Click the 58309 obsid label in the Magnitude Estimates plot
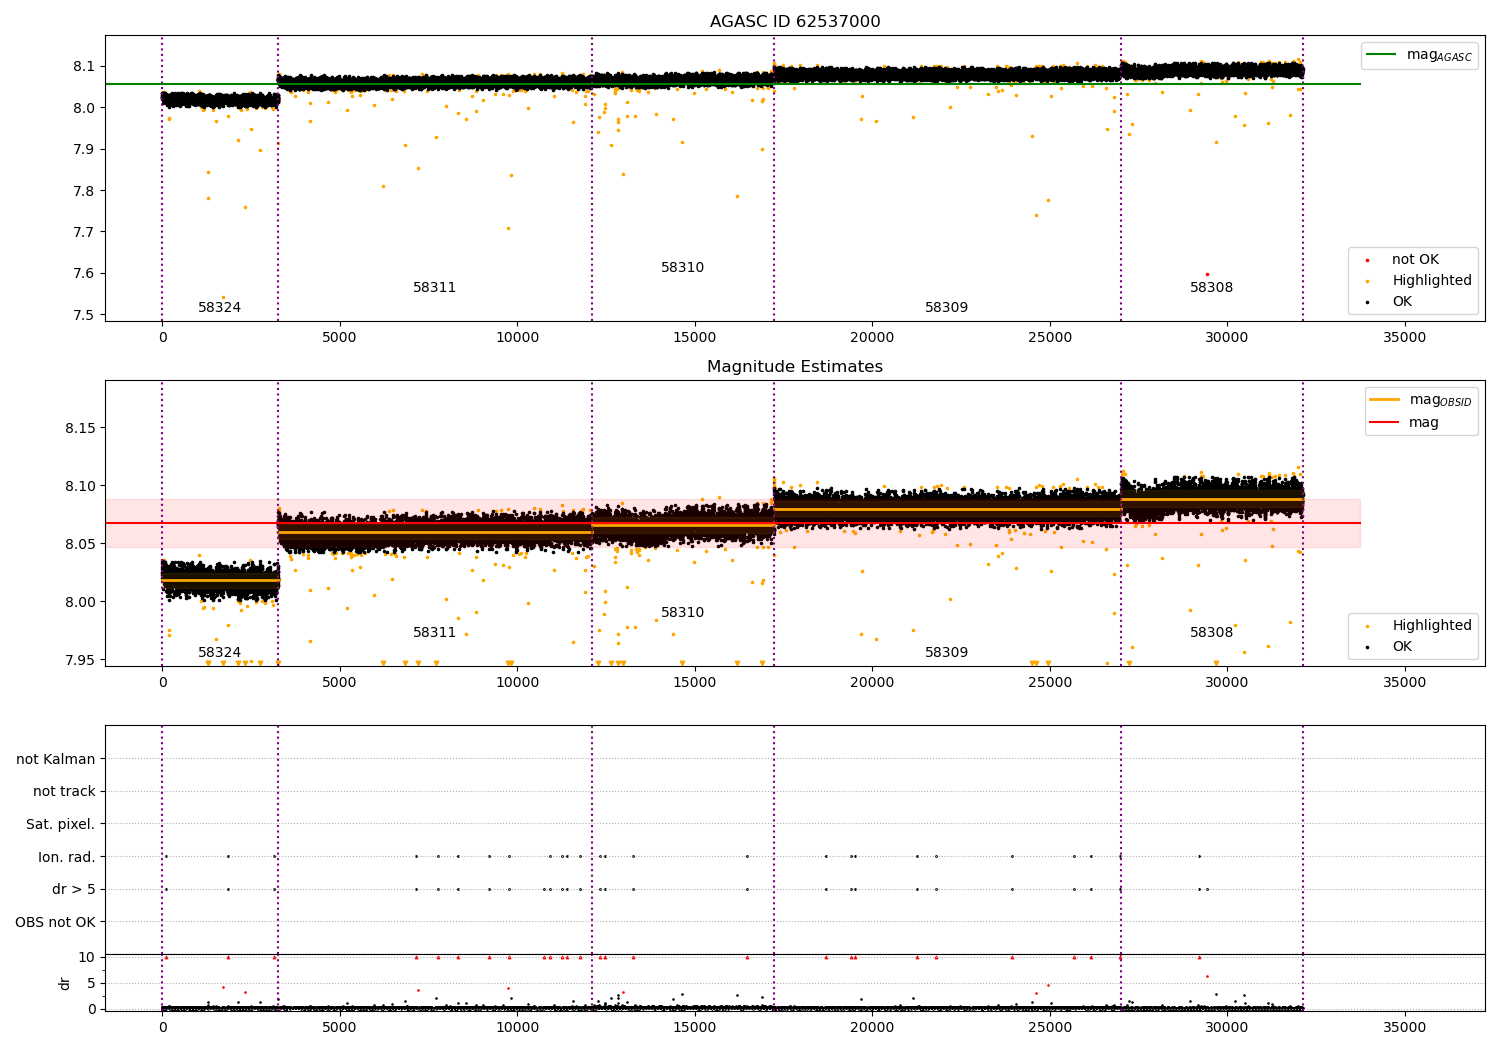 point(946,653)
